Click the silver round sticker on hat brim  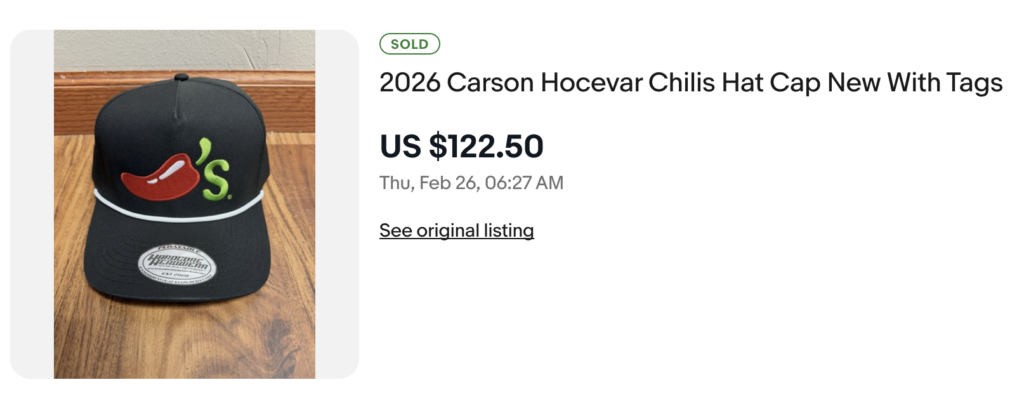point(180,263)
